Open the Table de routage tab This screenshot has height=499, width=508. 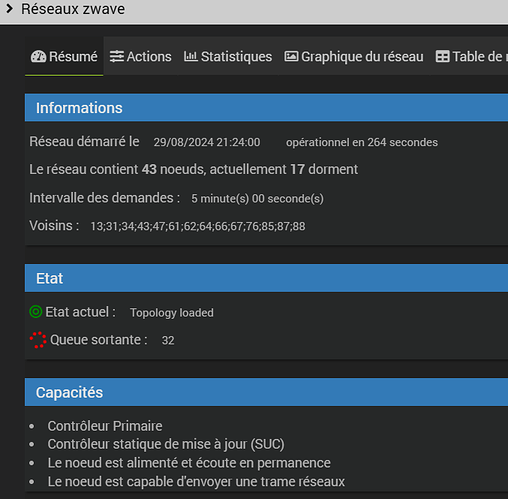tap(469, 56)
